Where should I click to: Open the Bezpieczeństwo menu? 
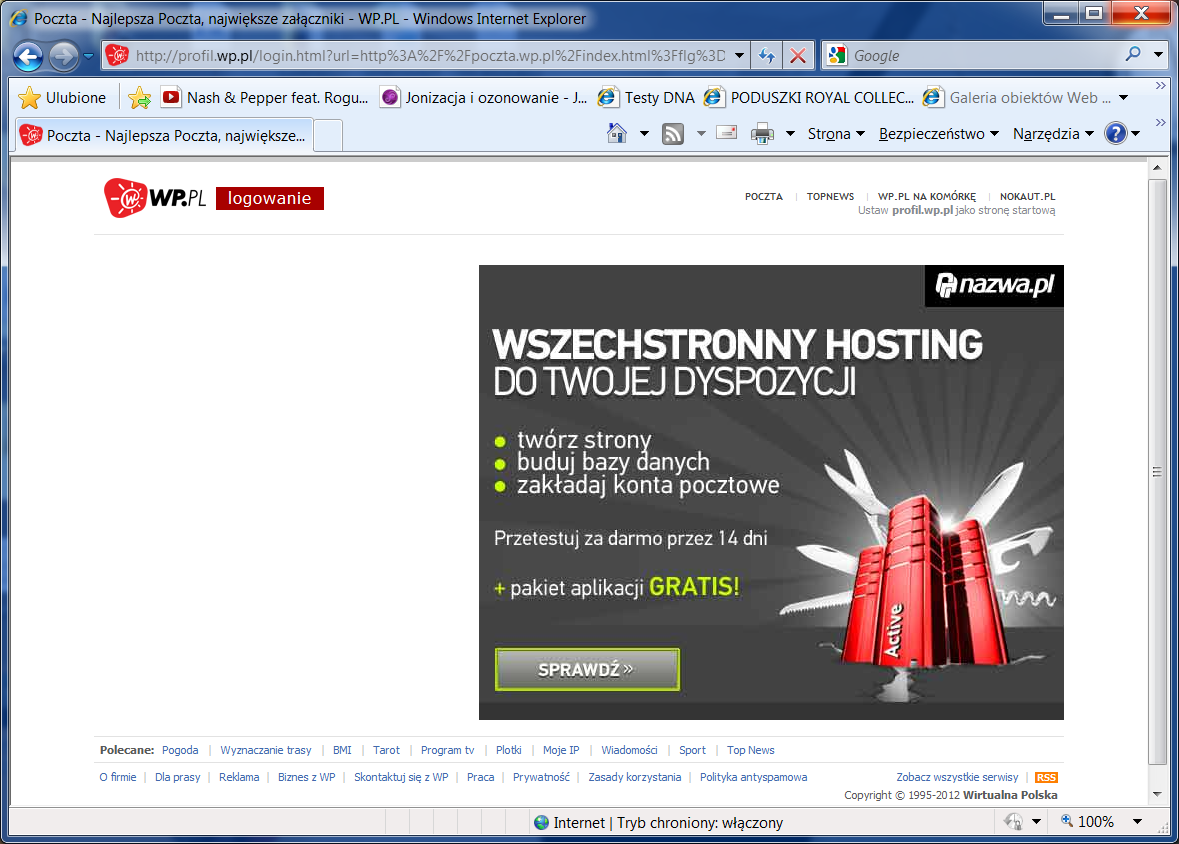point(938,134)
